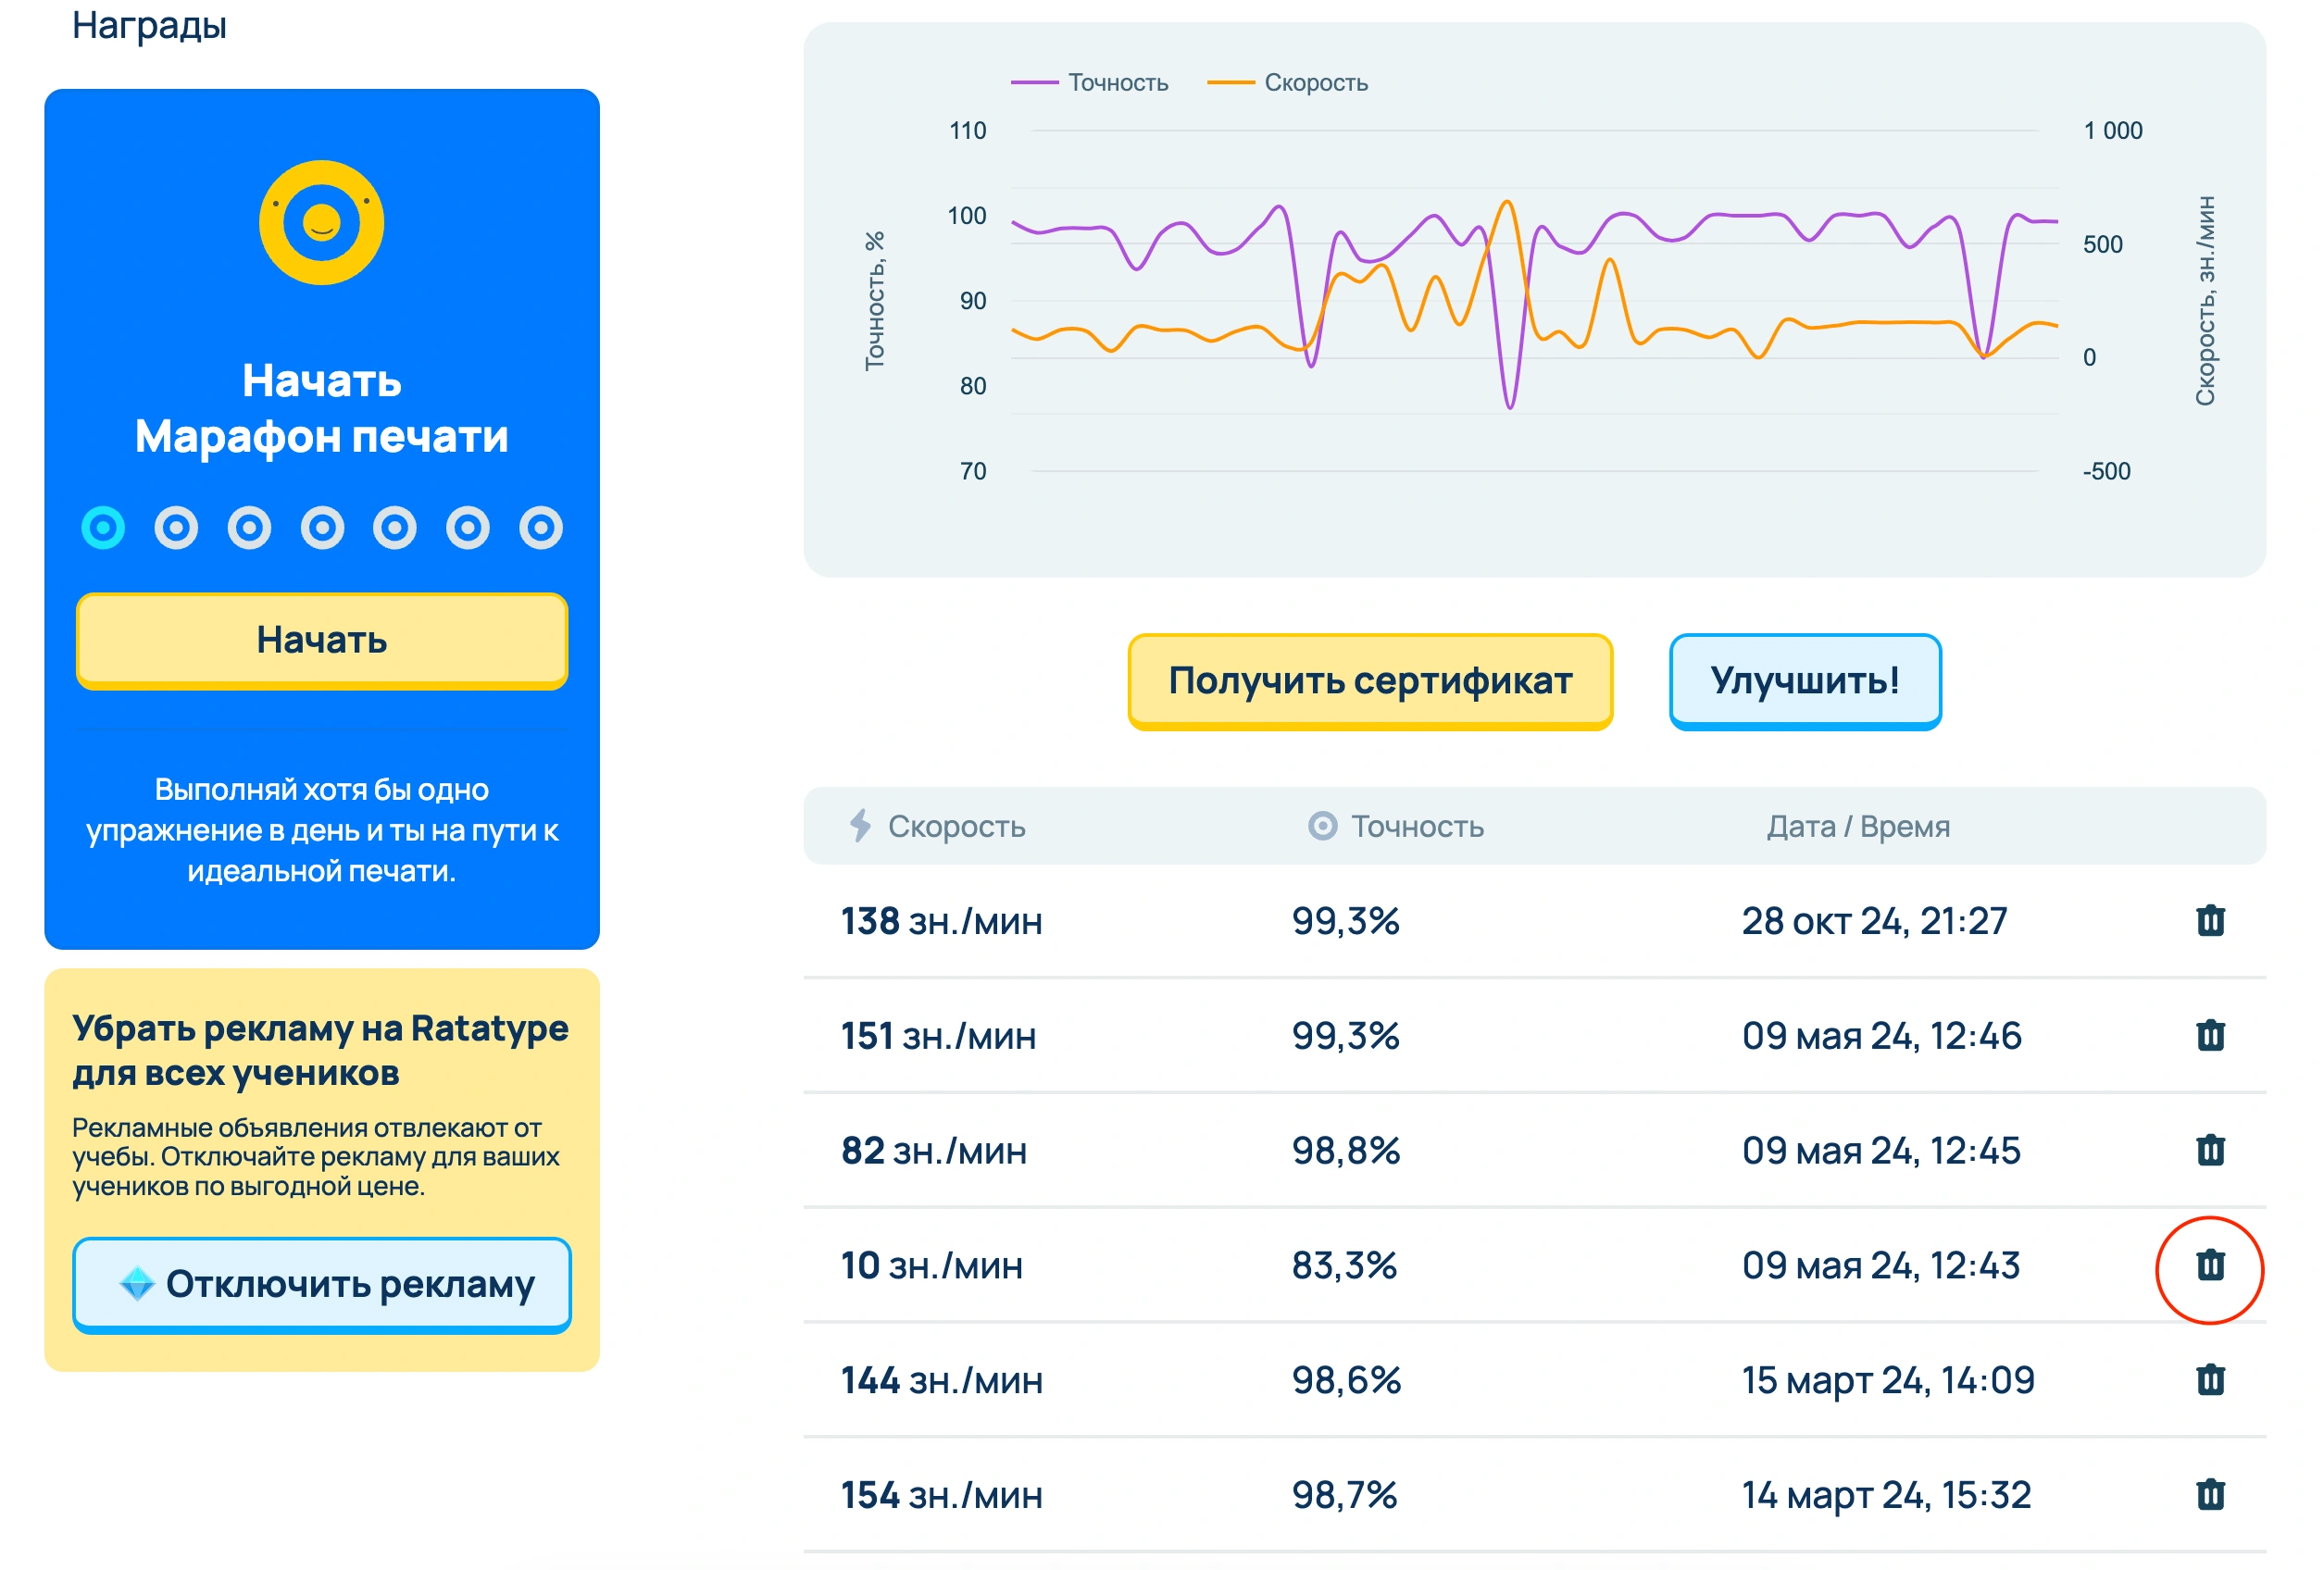Screen dimensions: 2324x1570
Task: Delete the 15 март 24 result
Action: 2210,1381
